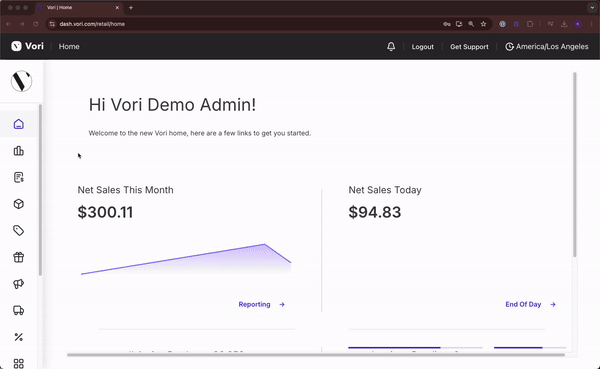Click the Net Sales Today heading
Viewport: 600px width, 369px height.
click(385, 190)
